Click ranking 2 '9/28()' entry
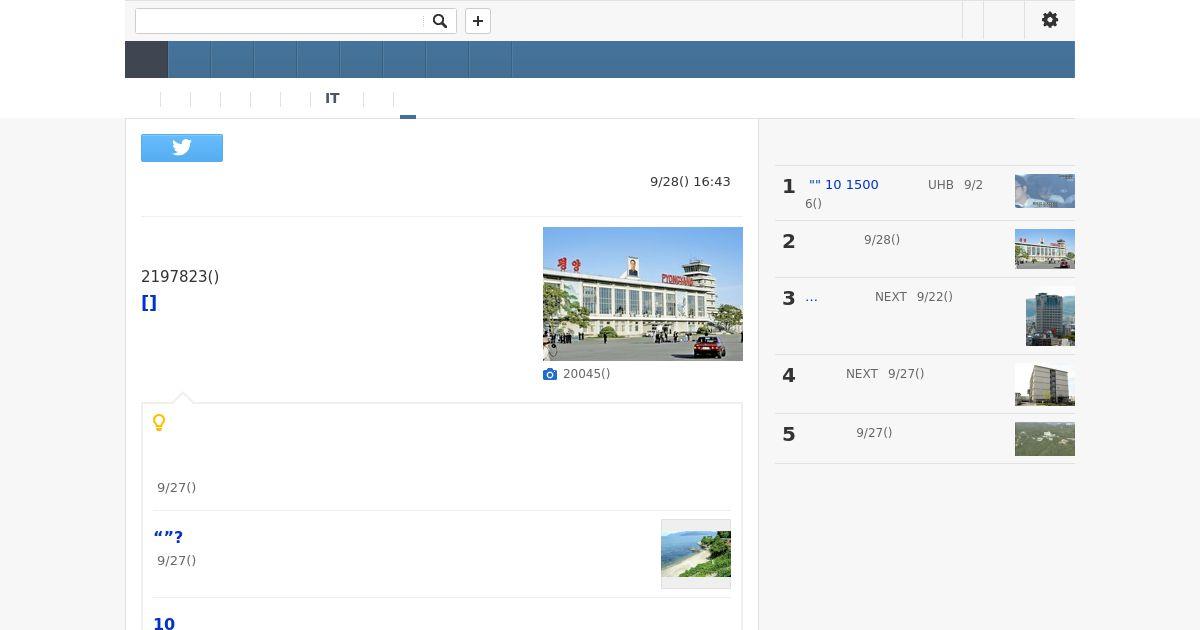 point(882,240)
